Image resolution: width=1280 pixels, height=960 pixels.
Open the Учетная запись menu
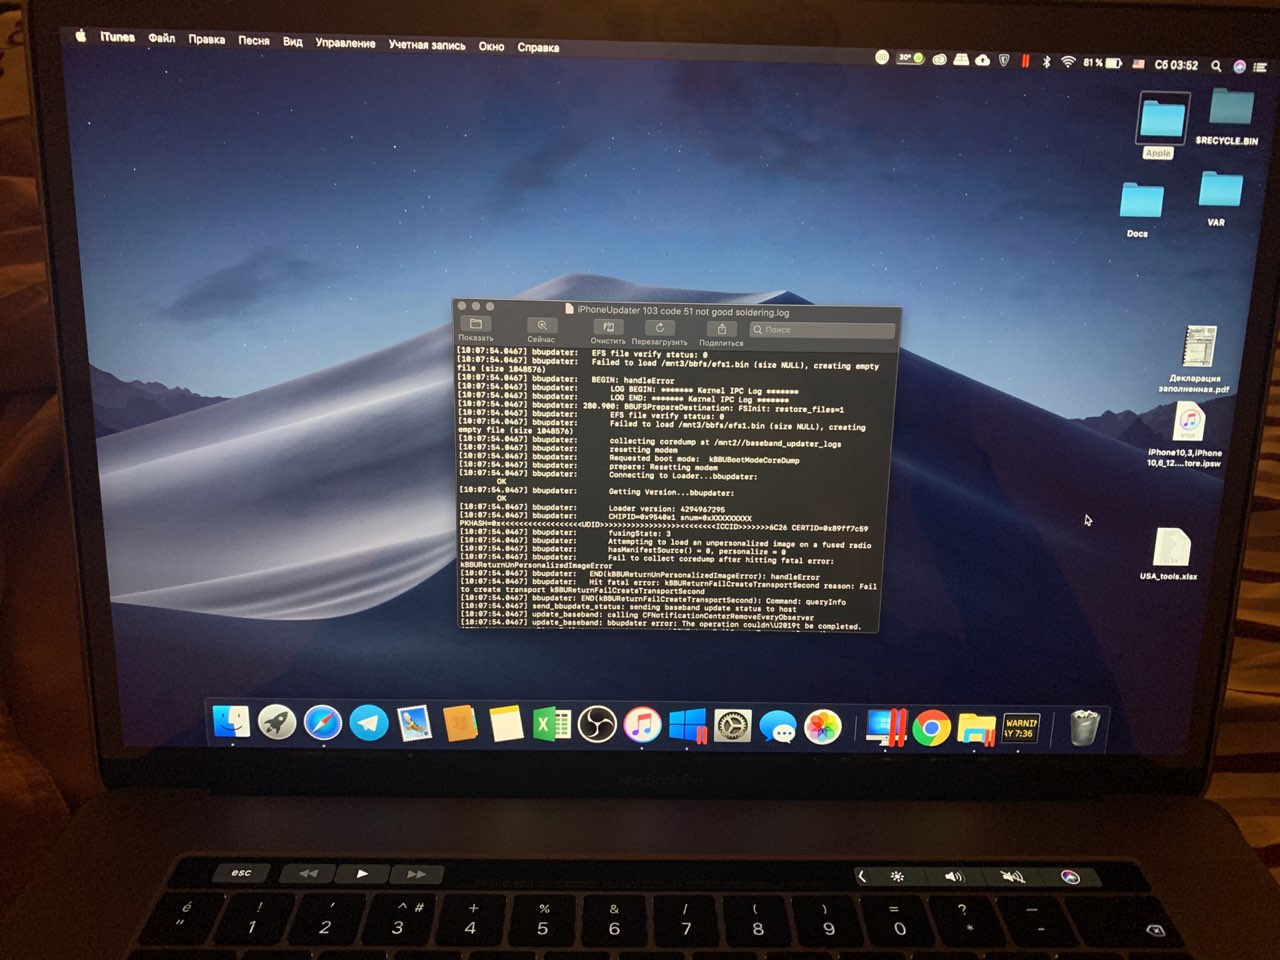pyautogui.click(x=427, y=45)
